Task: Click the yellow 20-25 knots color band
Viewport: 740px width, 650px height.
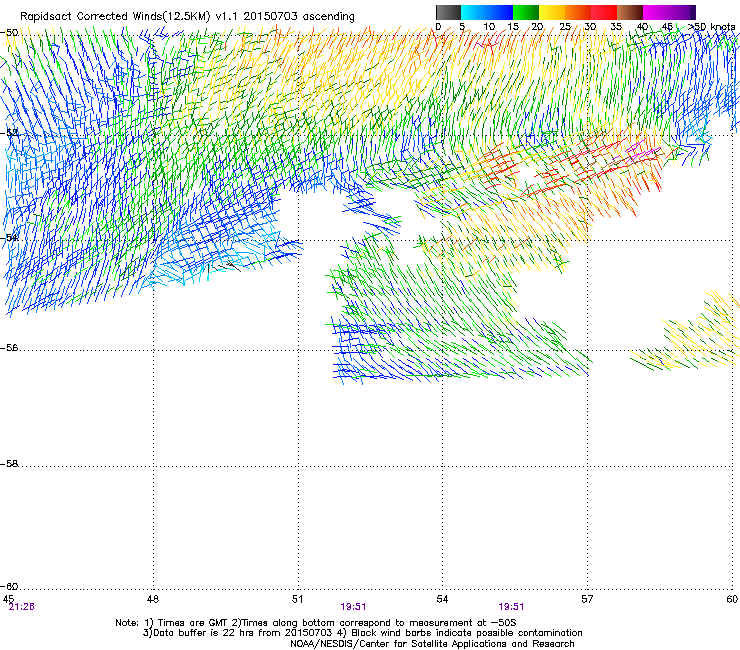Action: [552, 12]
